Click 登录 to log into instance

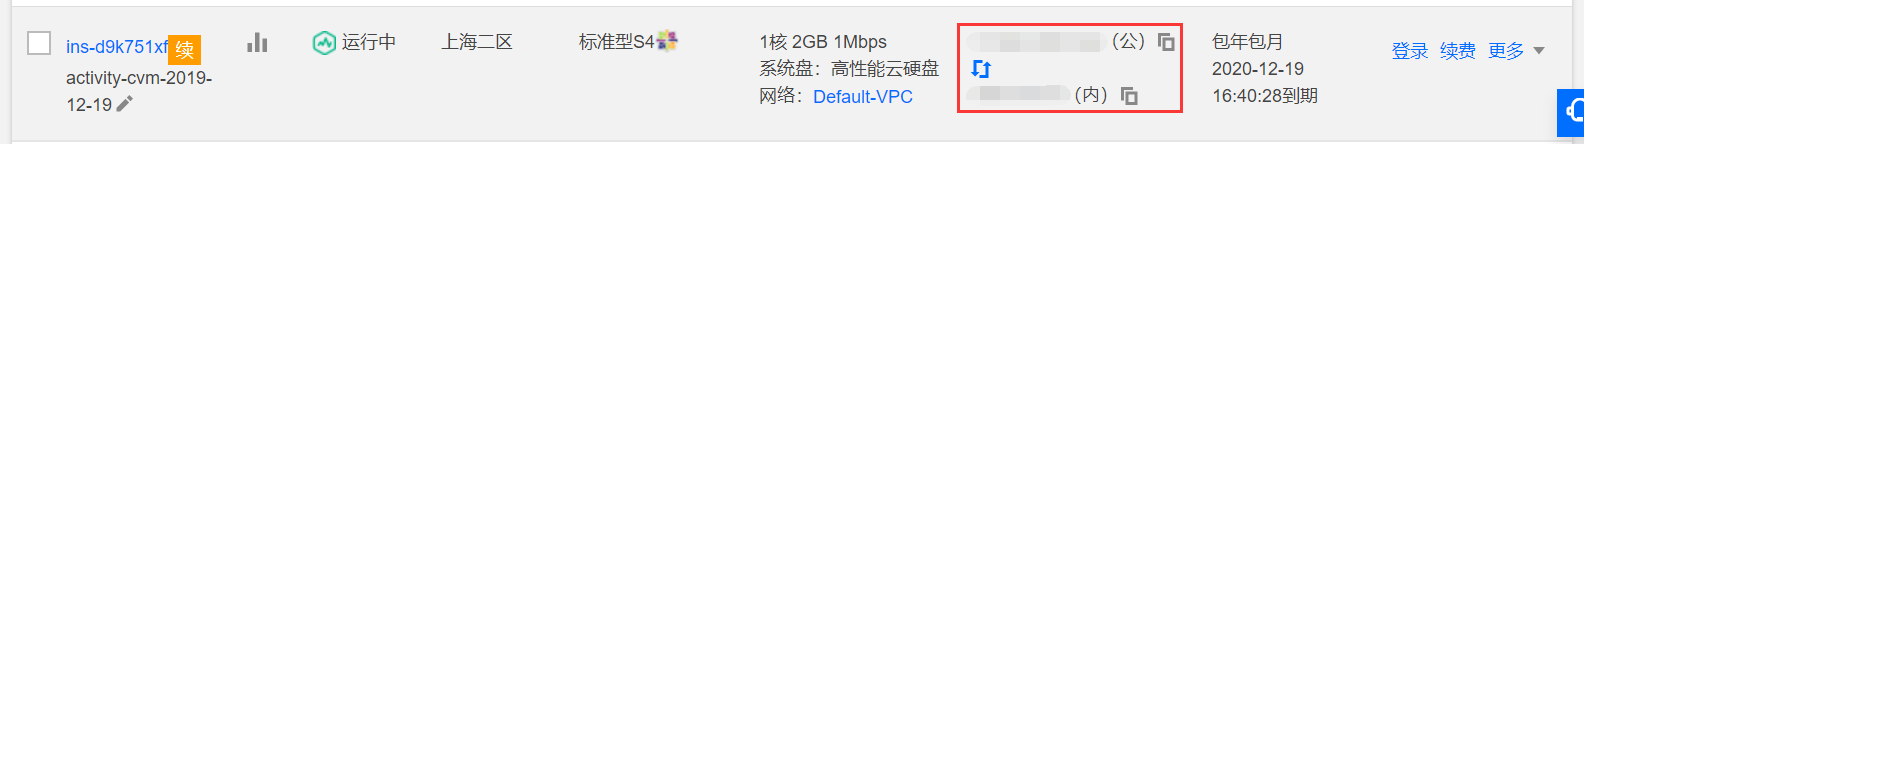1410,51
